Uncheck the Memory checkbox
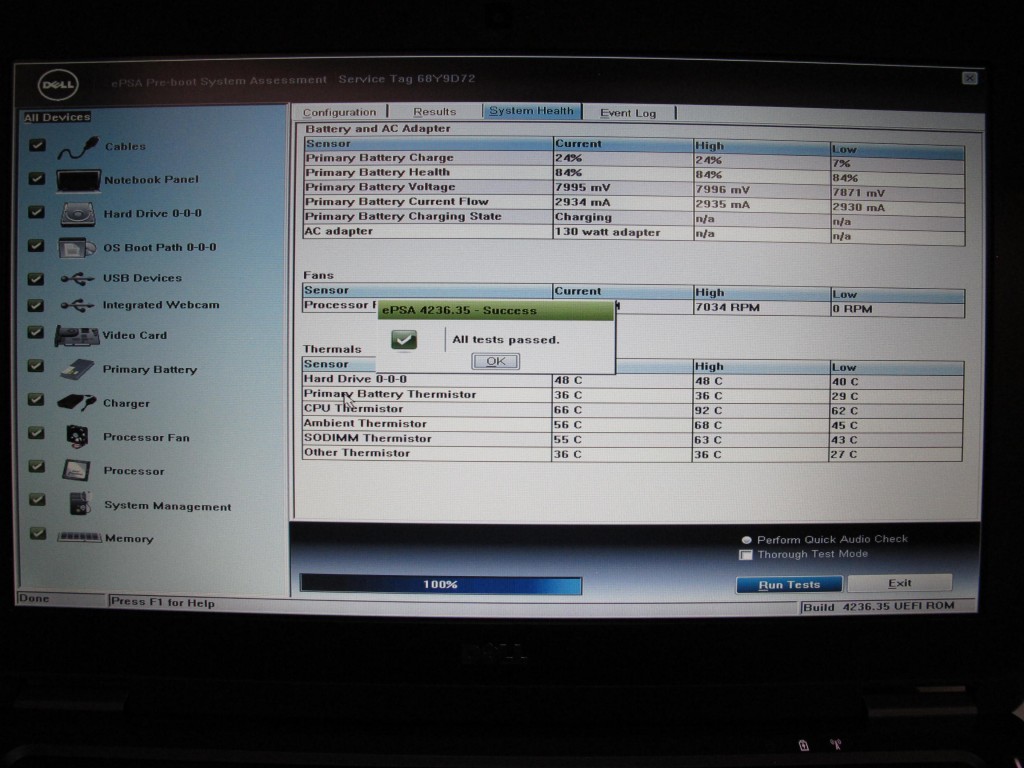This screenshot has width=1024, height=768. tap(38, 534)
